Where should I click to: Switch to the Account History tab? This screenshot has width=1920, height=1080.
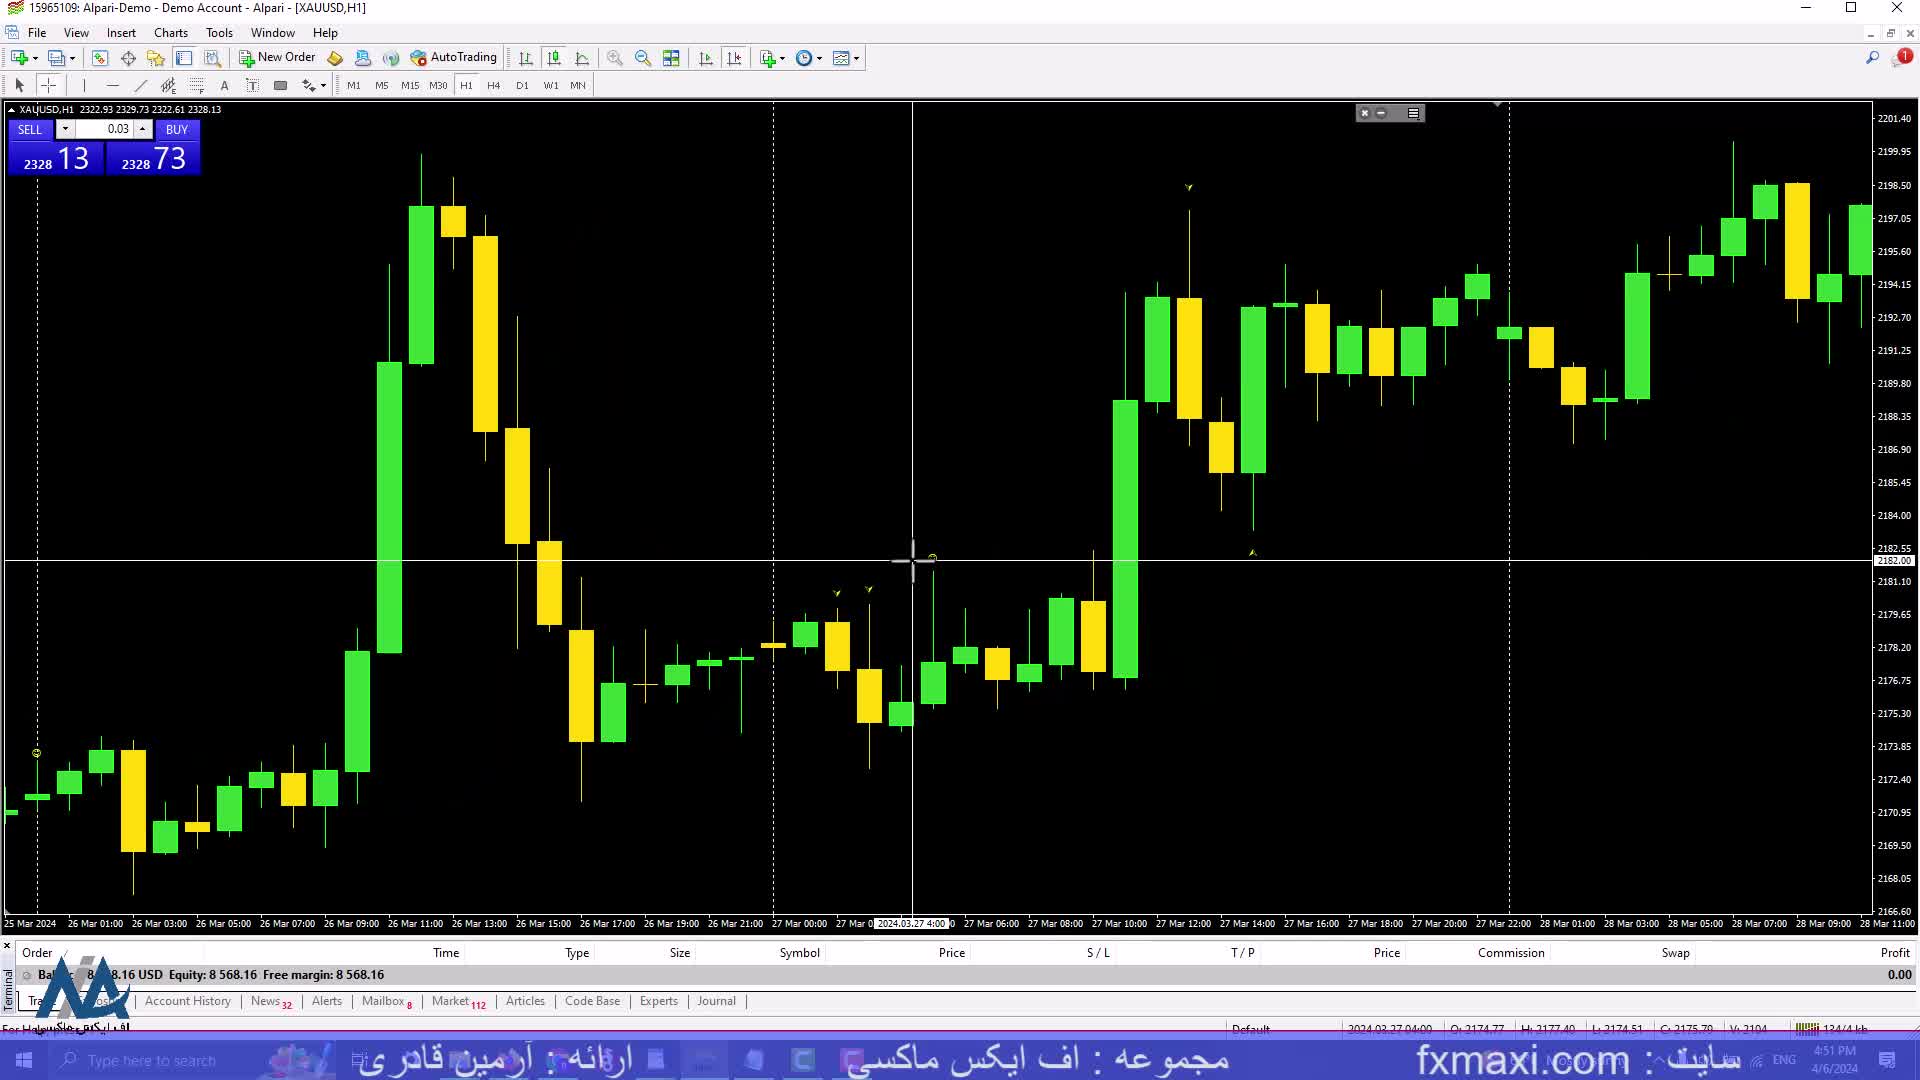click(x=187, y=1001)
